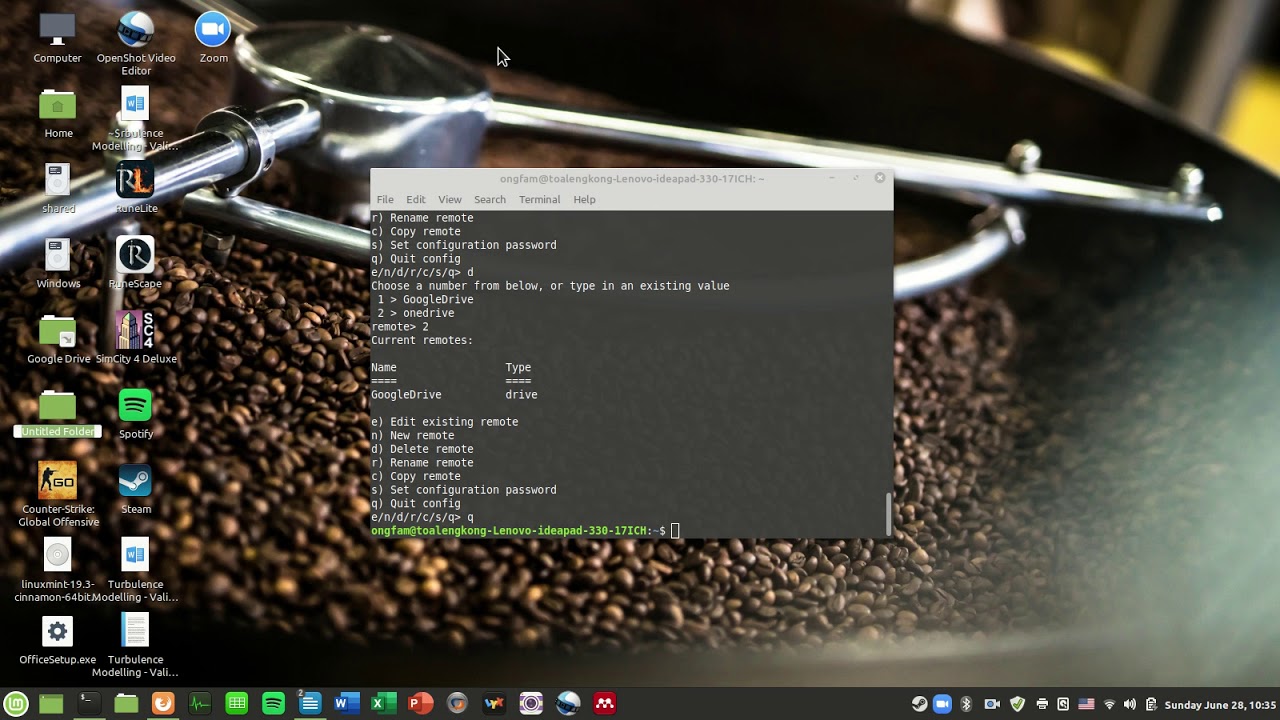Open the calendar from the clock
Viewport: 1280px width, 720px height.
1220,705
